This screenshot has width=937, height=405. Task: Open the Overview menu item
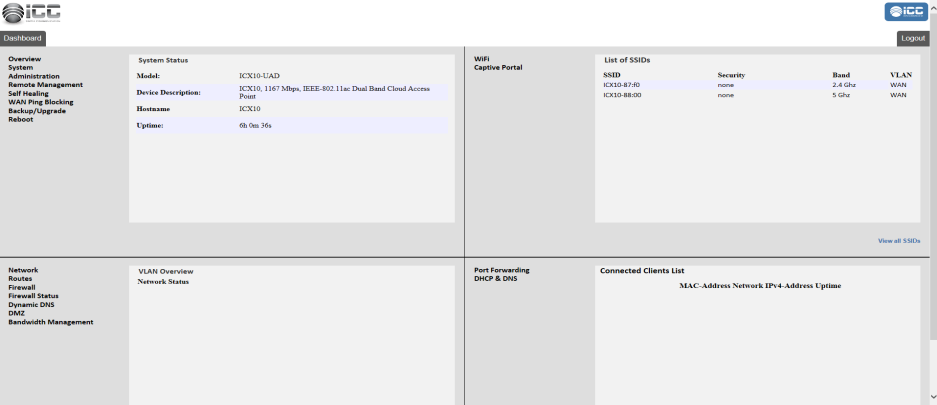click(25, 59)
